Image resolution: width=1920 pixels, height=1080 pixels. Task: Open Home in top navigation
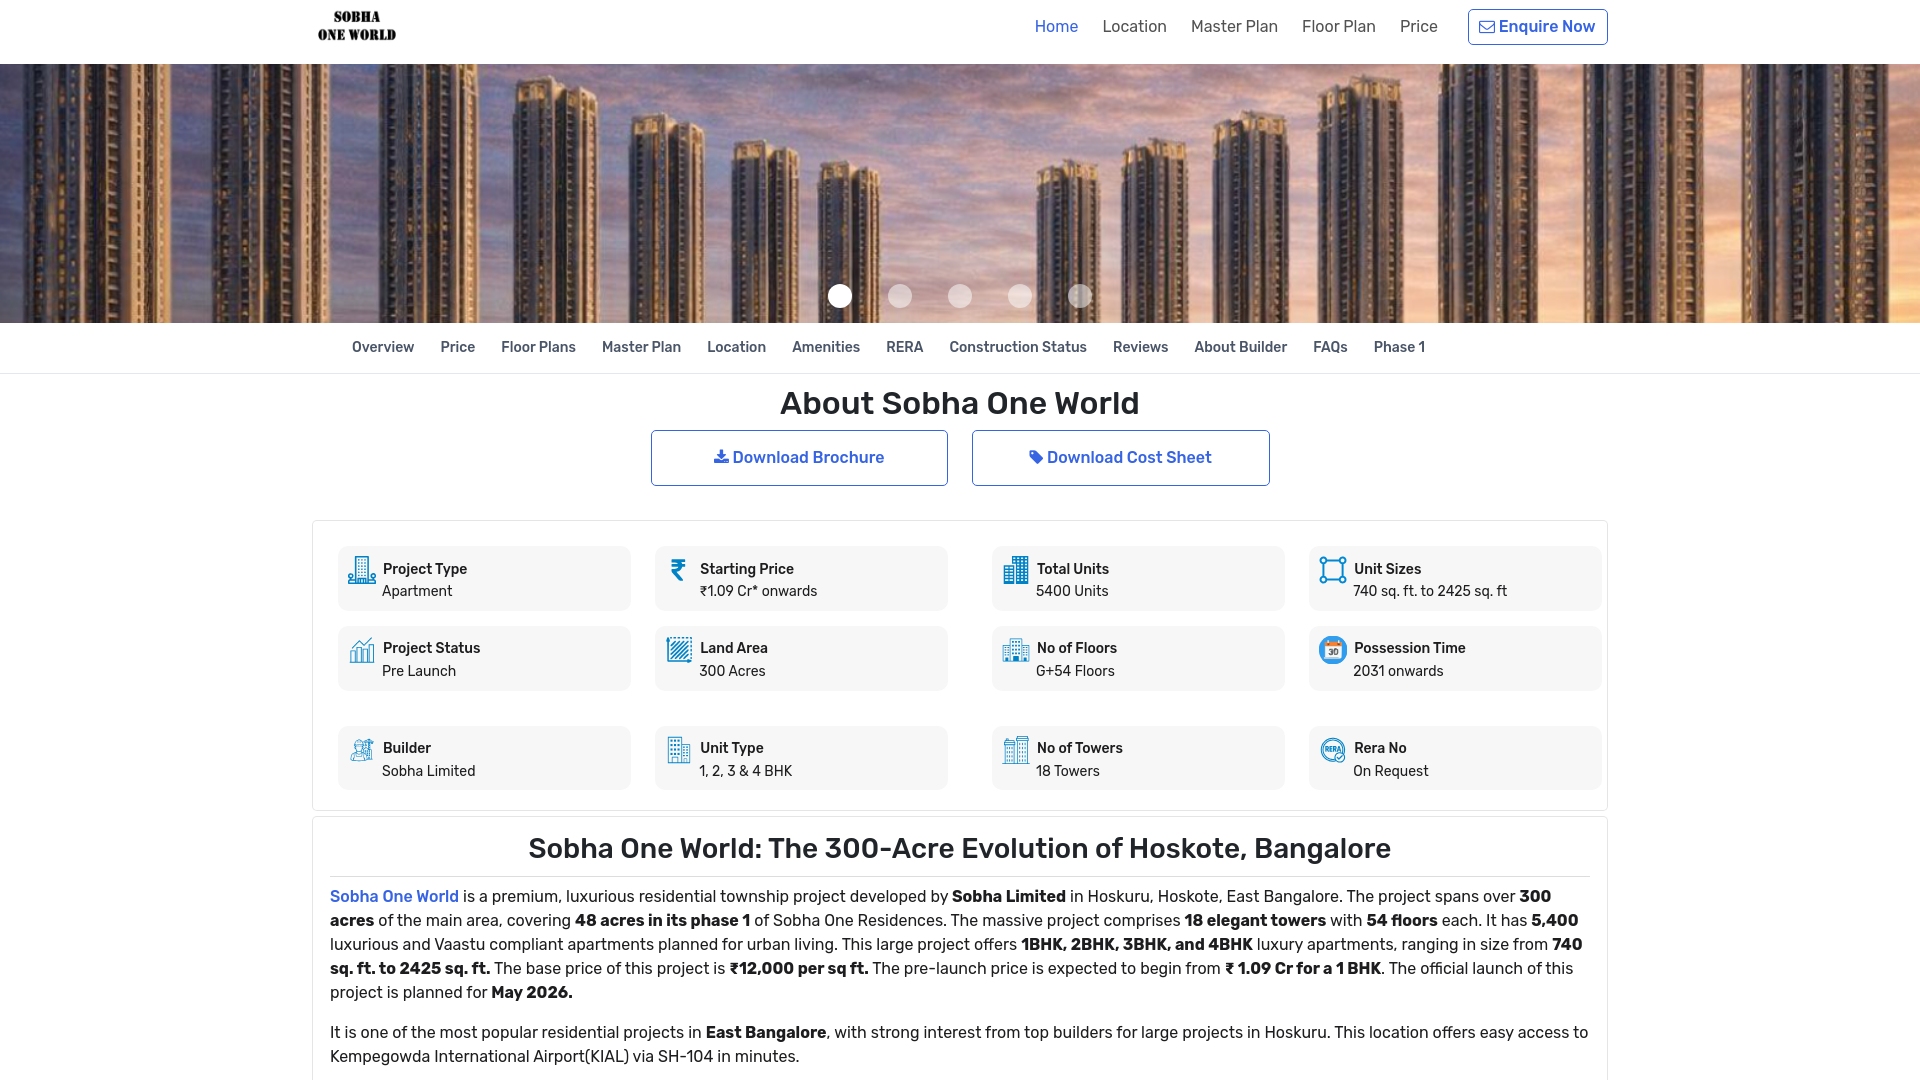1056,27
